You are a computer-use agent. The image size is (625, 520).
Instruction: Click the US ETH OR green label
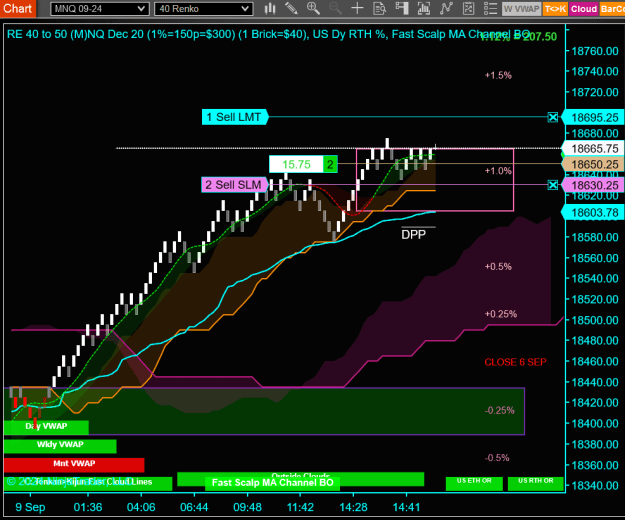(x=474, y=483)
